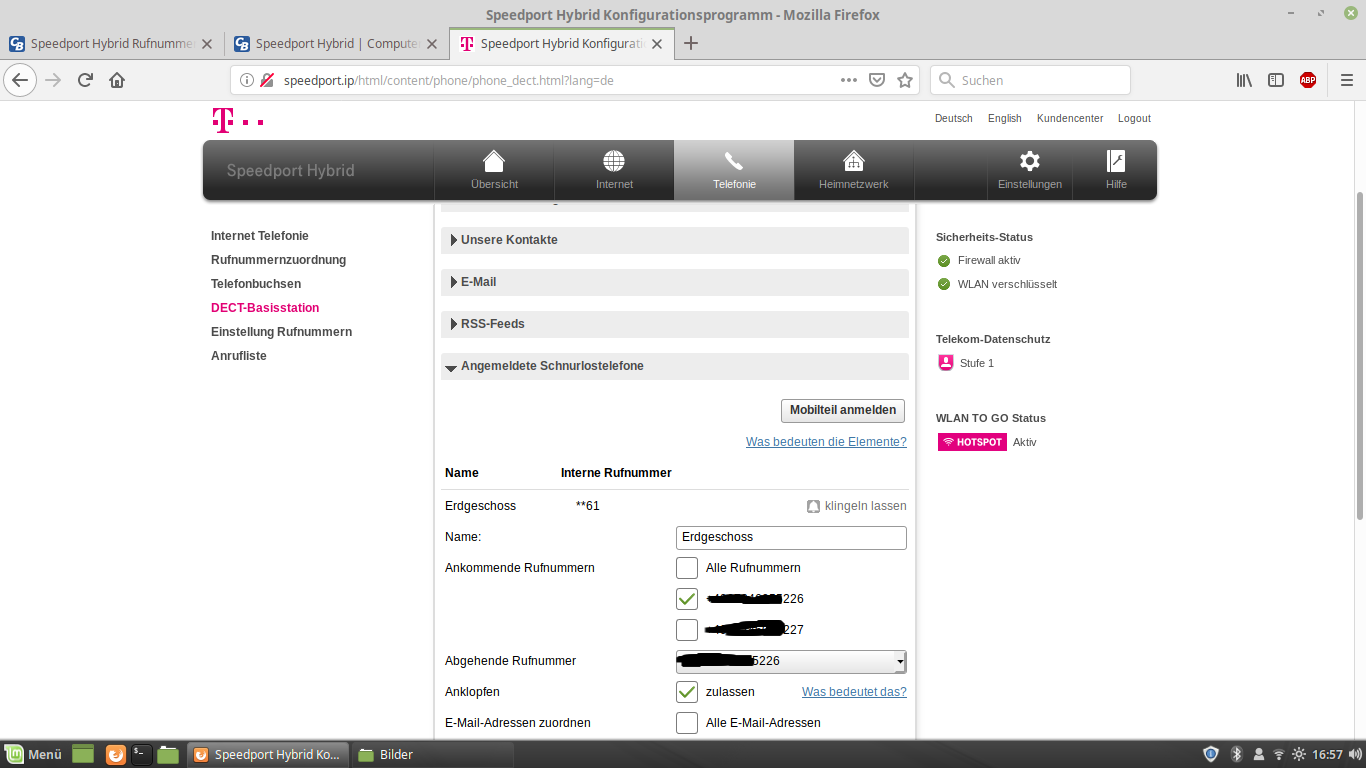Switch to Speedport Hybrid Rufnummer tab
The image size is (1366, 768).
click(111, 44)
